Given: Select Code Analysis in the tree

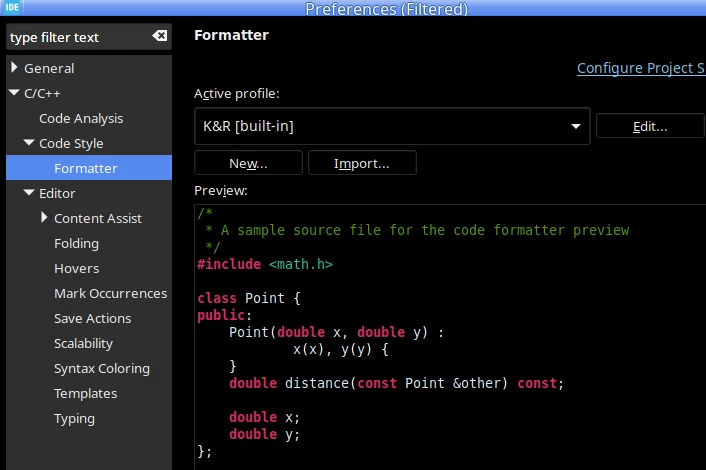Looking at the screenshot, I should (x=81, y=118).
